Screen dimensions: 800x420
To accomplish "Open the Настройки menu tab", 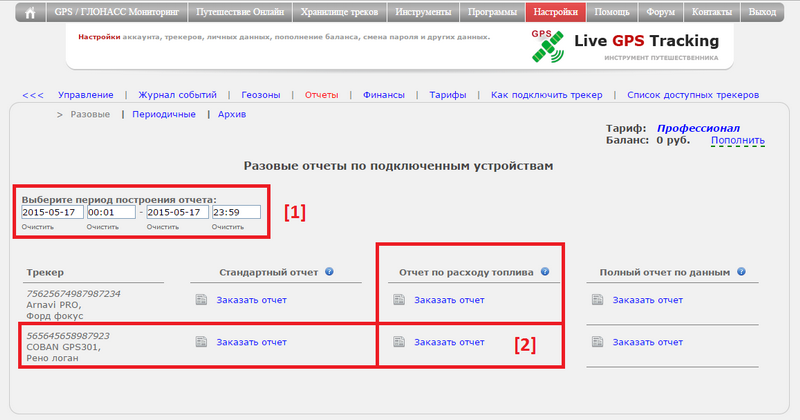I will click(x=555, y=14).
